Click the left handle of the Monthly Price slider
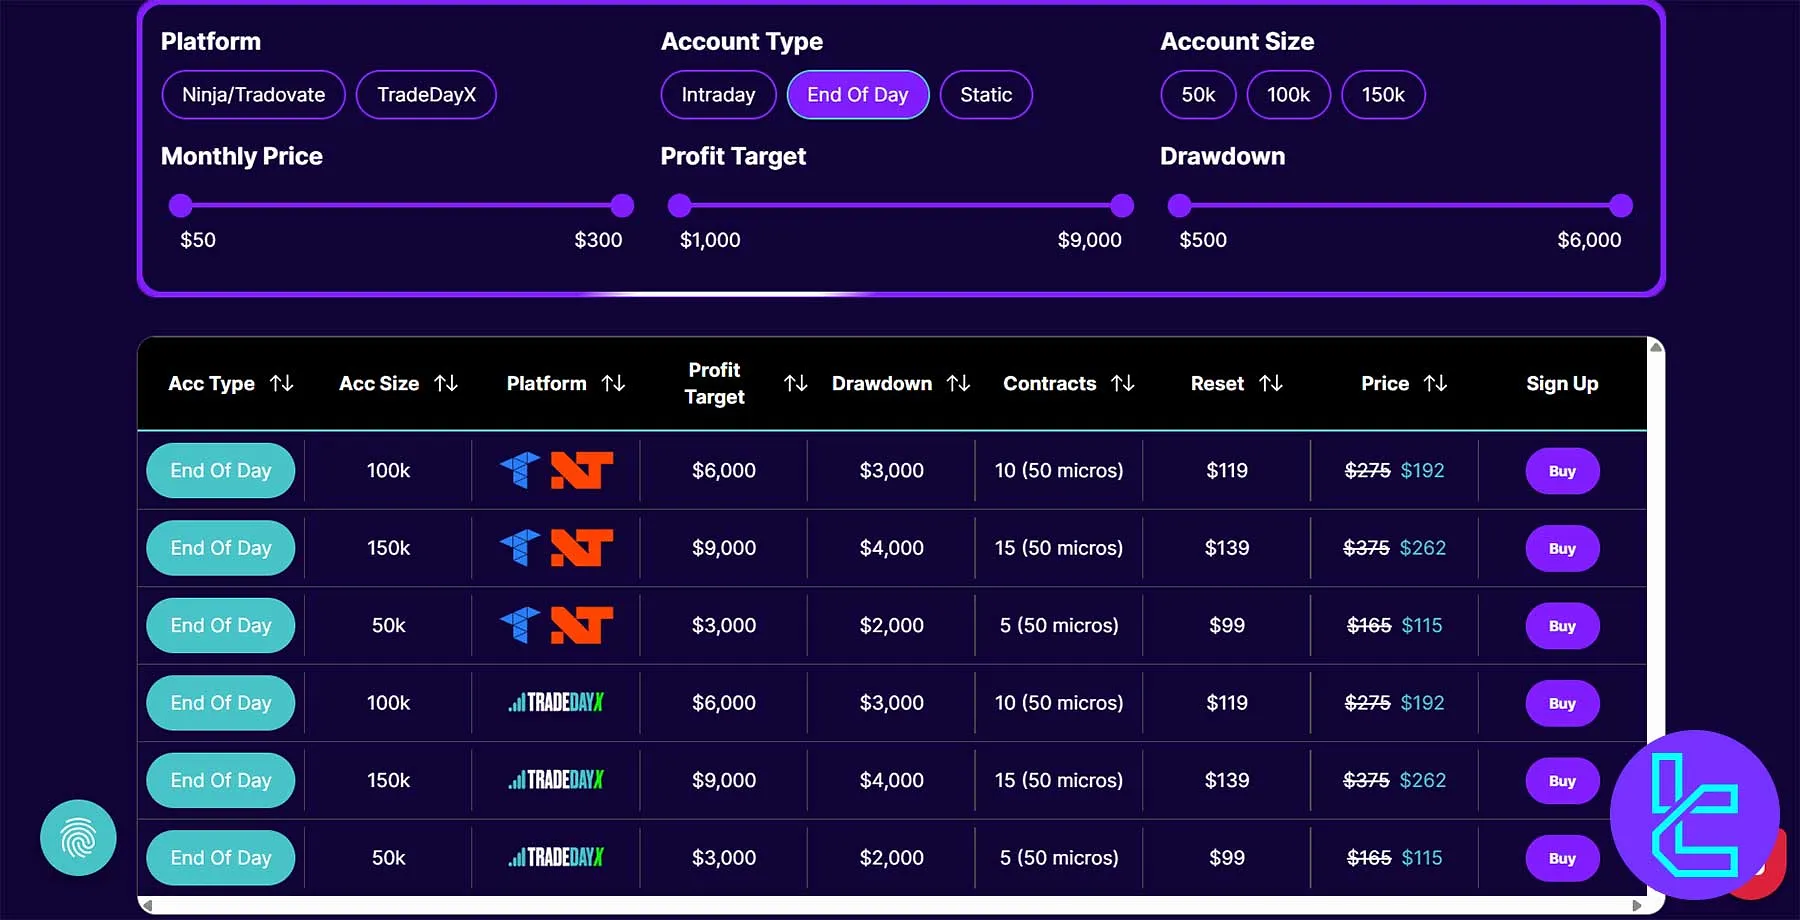1800x920 pixels. point(180,206)
